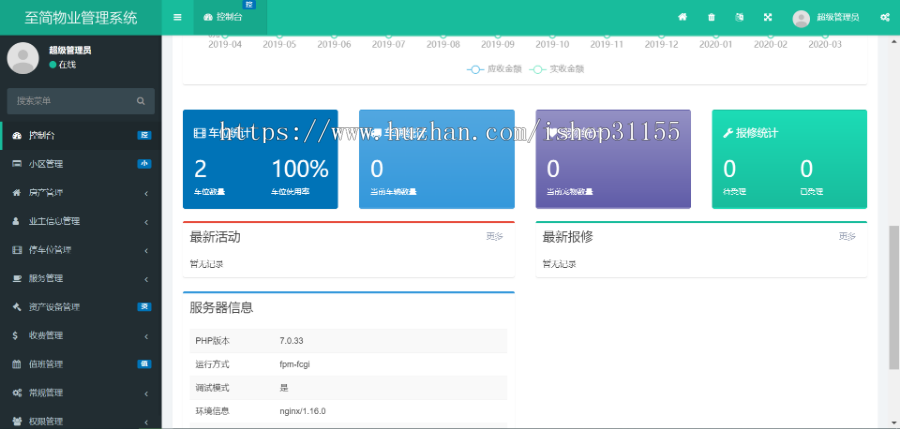The width and height of the screenshot is (900, 429).
Task: Click the 已受理 label on the repair card
Action: (812, 192)
